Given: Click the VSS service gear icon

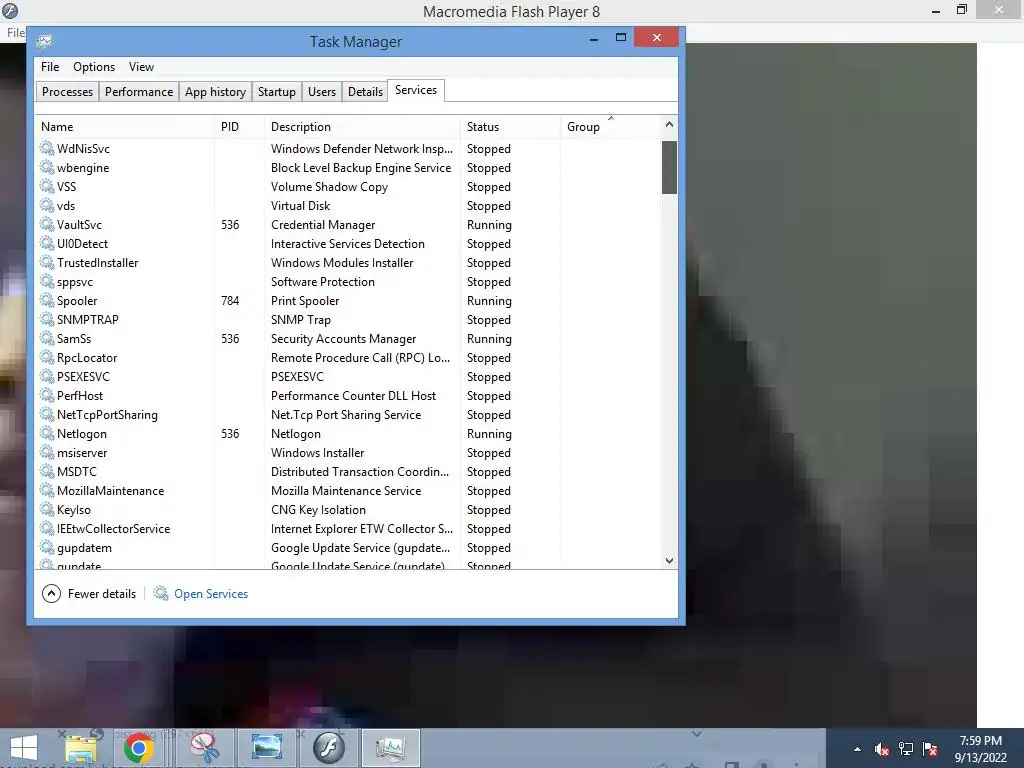Looking at the screenshot, I should (x=47, y=186).
